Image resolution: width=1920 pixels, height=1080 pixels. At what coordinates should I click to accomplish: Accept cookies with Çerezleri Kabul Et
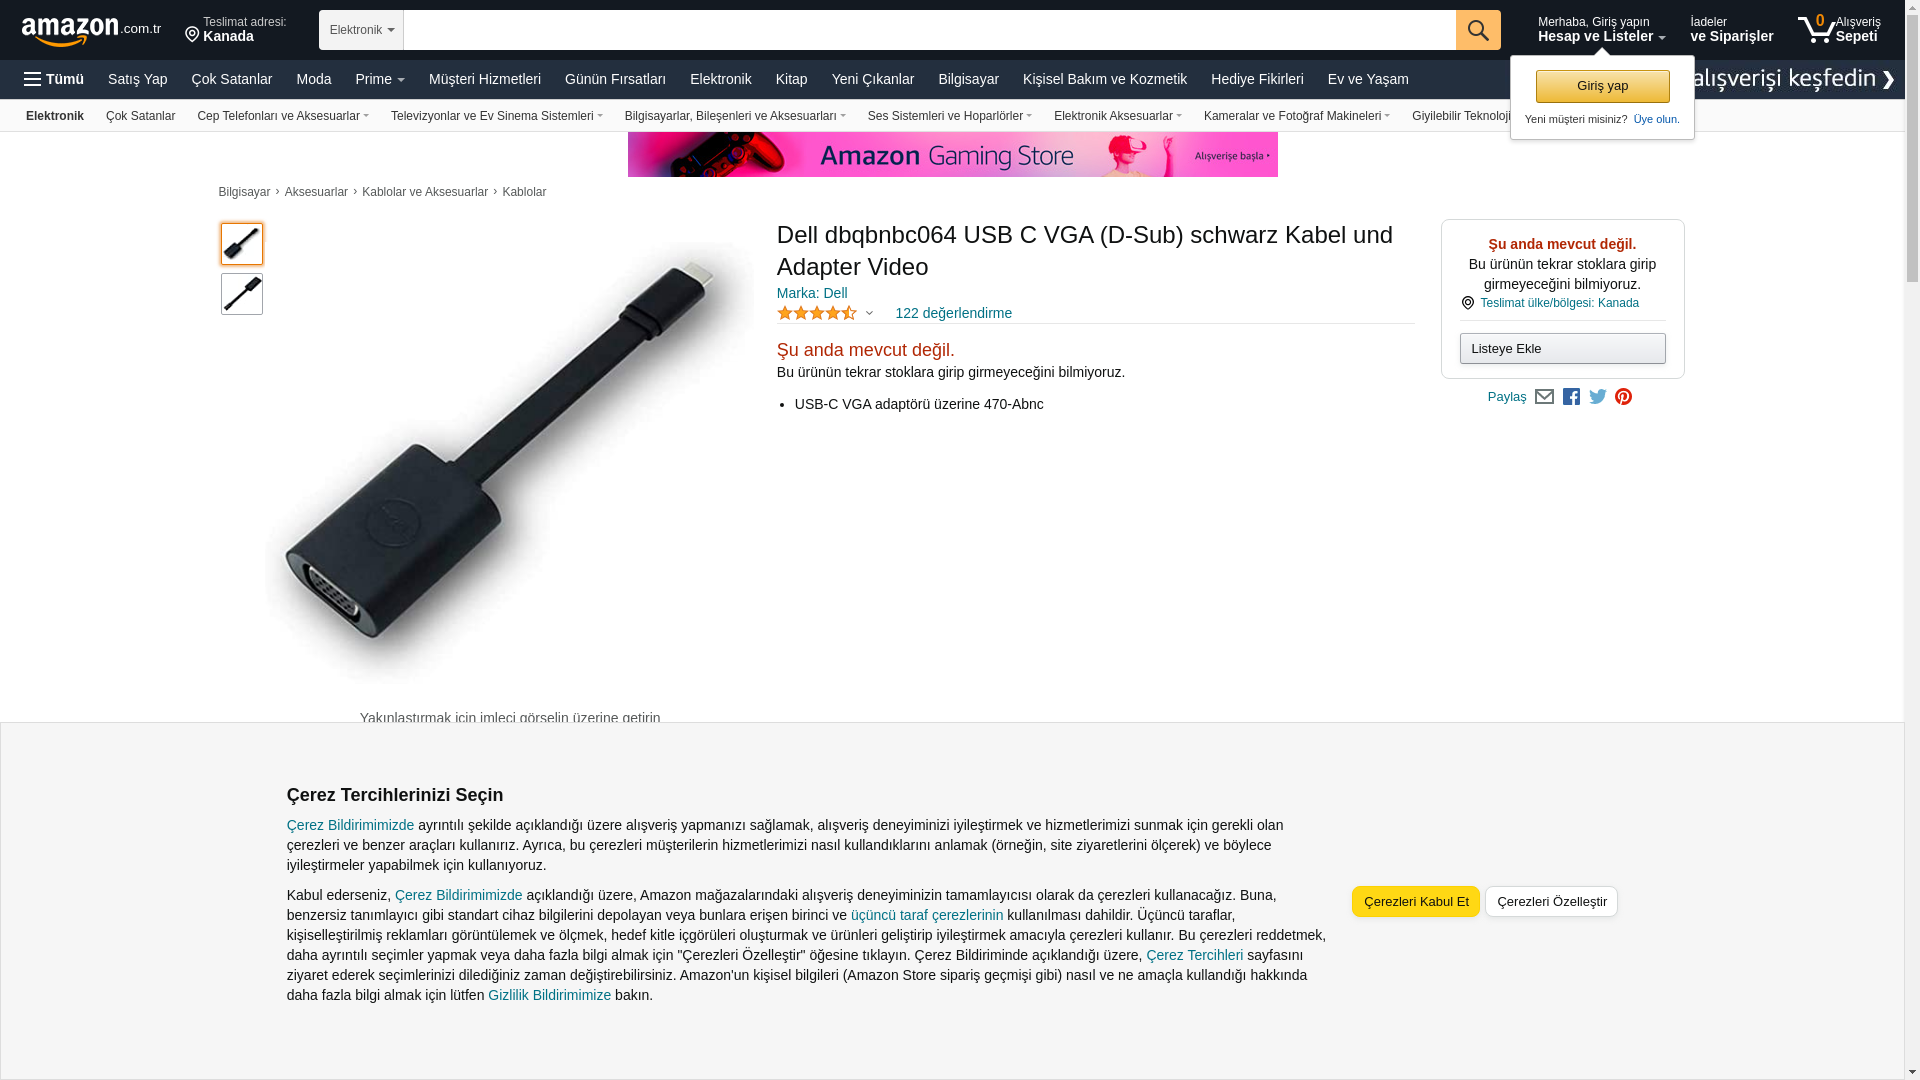pyautogui.click(x=1415, y=901)
